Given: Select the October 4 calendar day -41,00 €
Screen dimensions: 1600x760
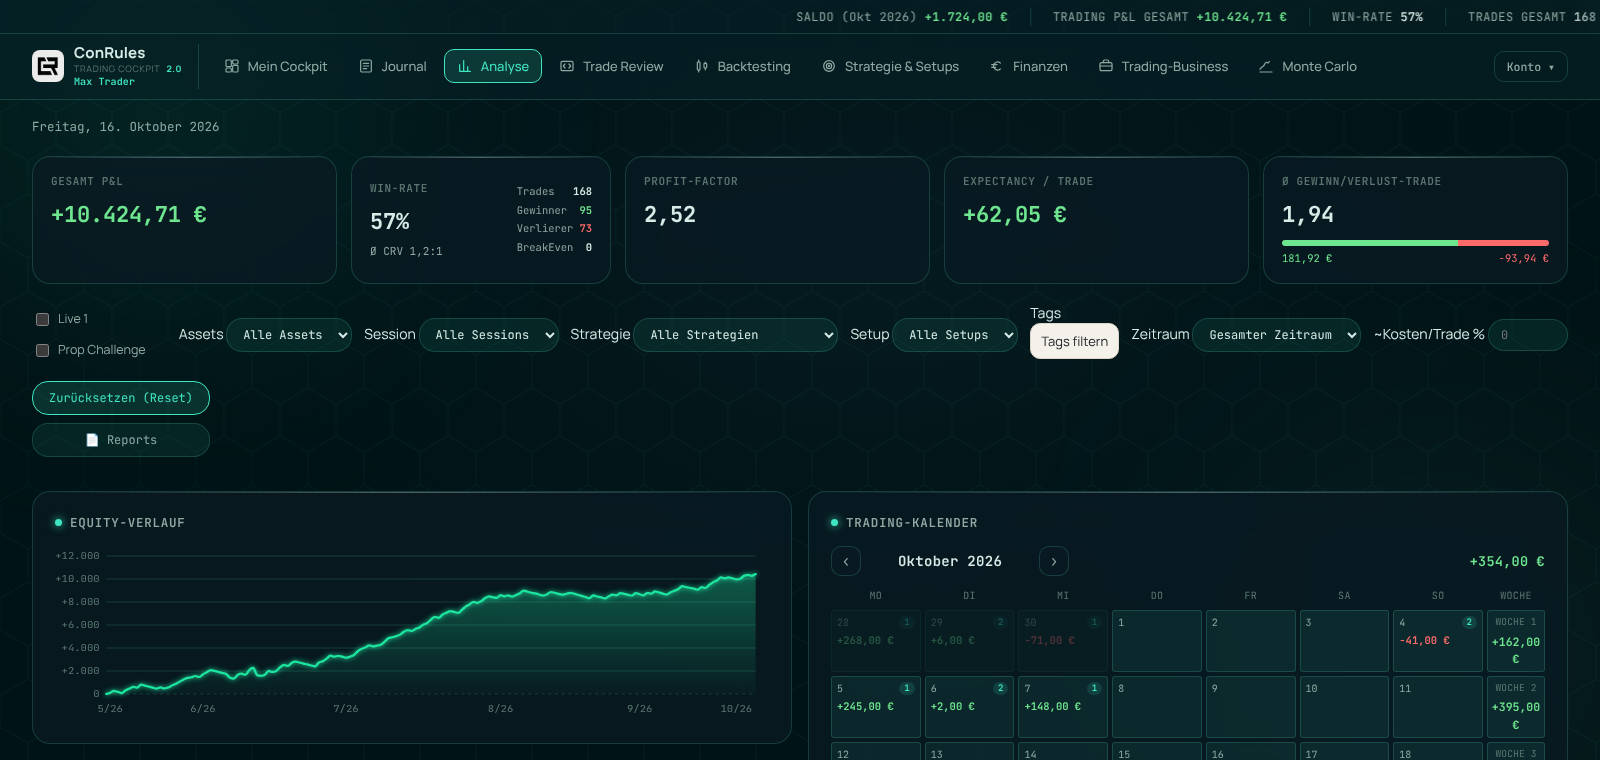Looking at the screenshot, I should (1438, 641).
